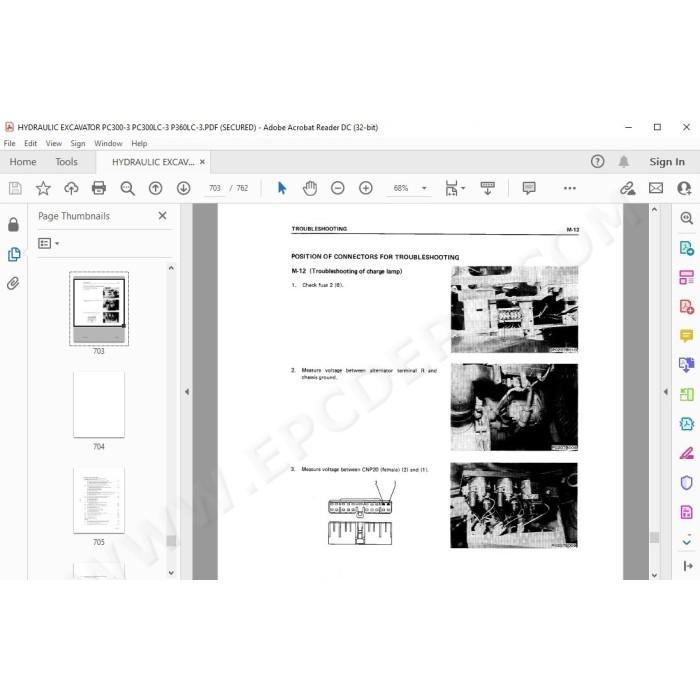Viewport: 700px width, 700px height.
Task: Click the document vertical scrollbar thumb
Action: coord(654,537)
